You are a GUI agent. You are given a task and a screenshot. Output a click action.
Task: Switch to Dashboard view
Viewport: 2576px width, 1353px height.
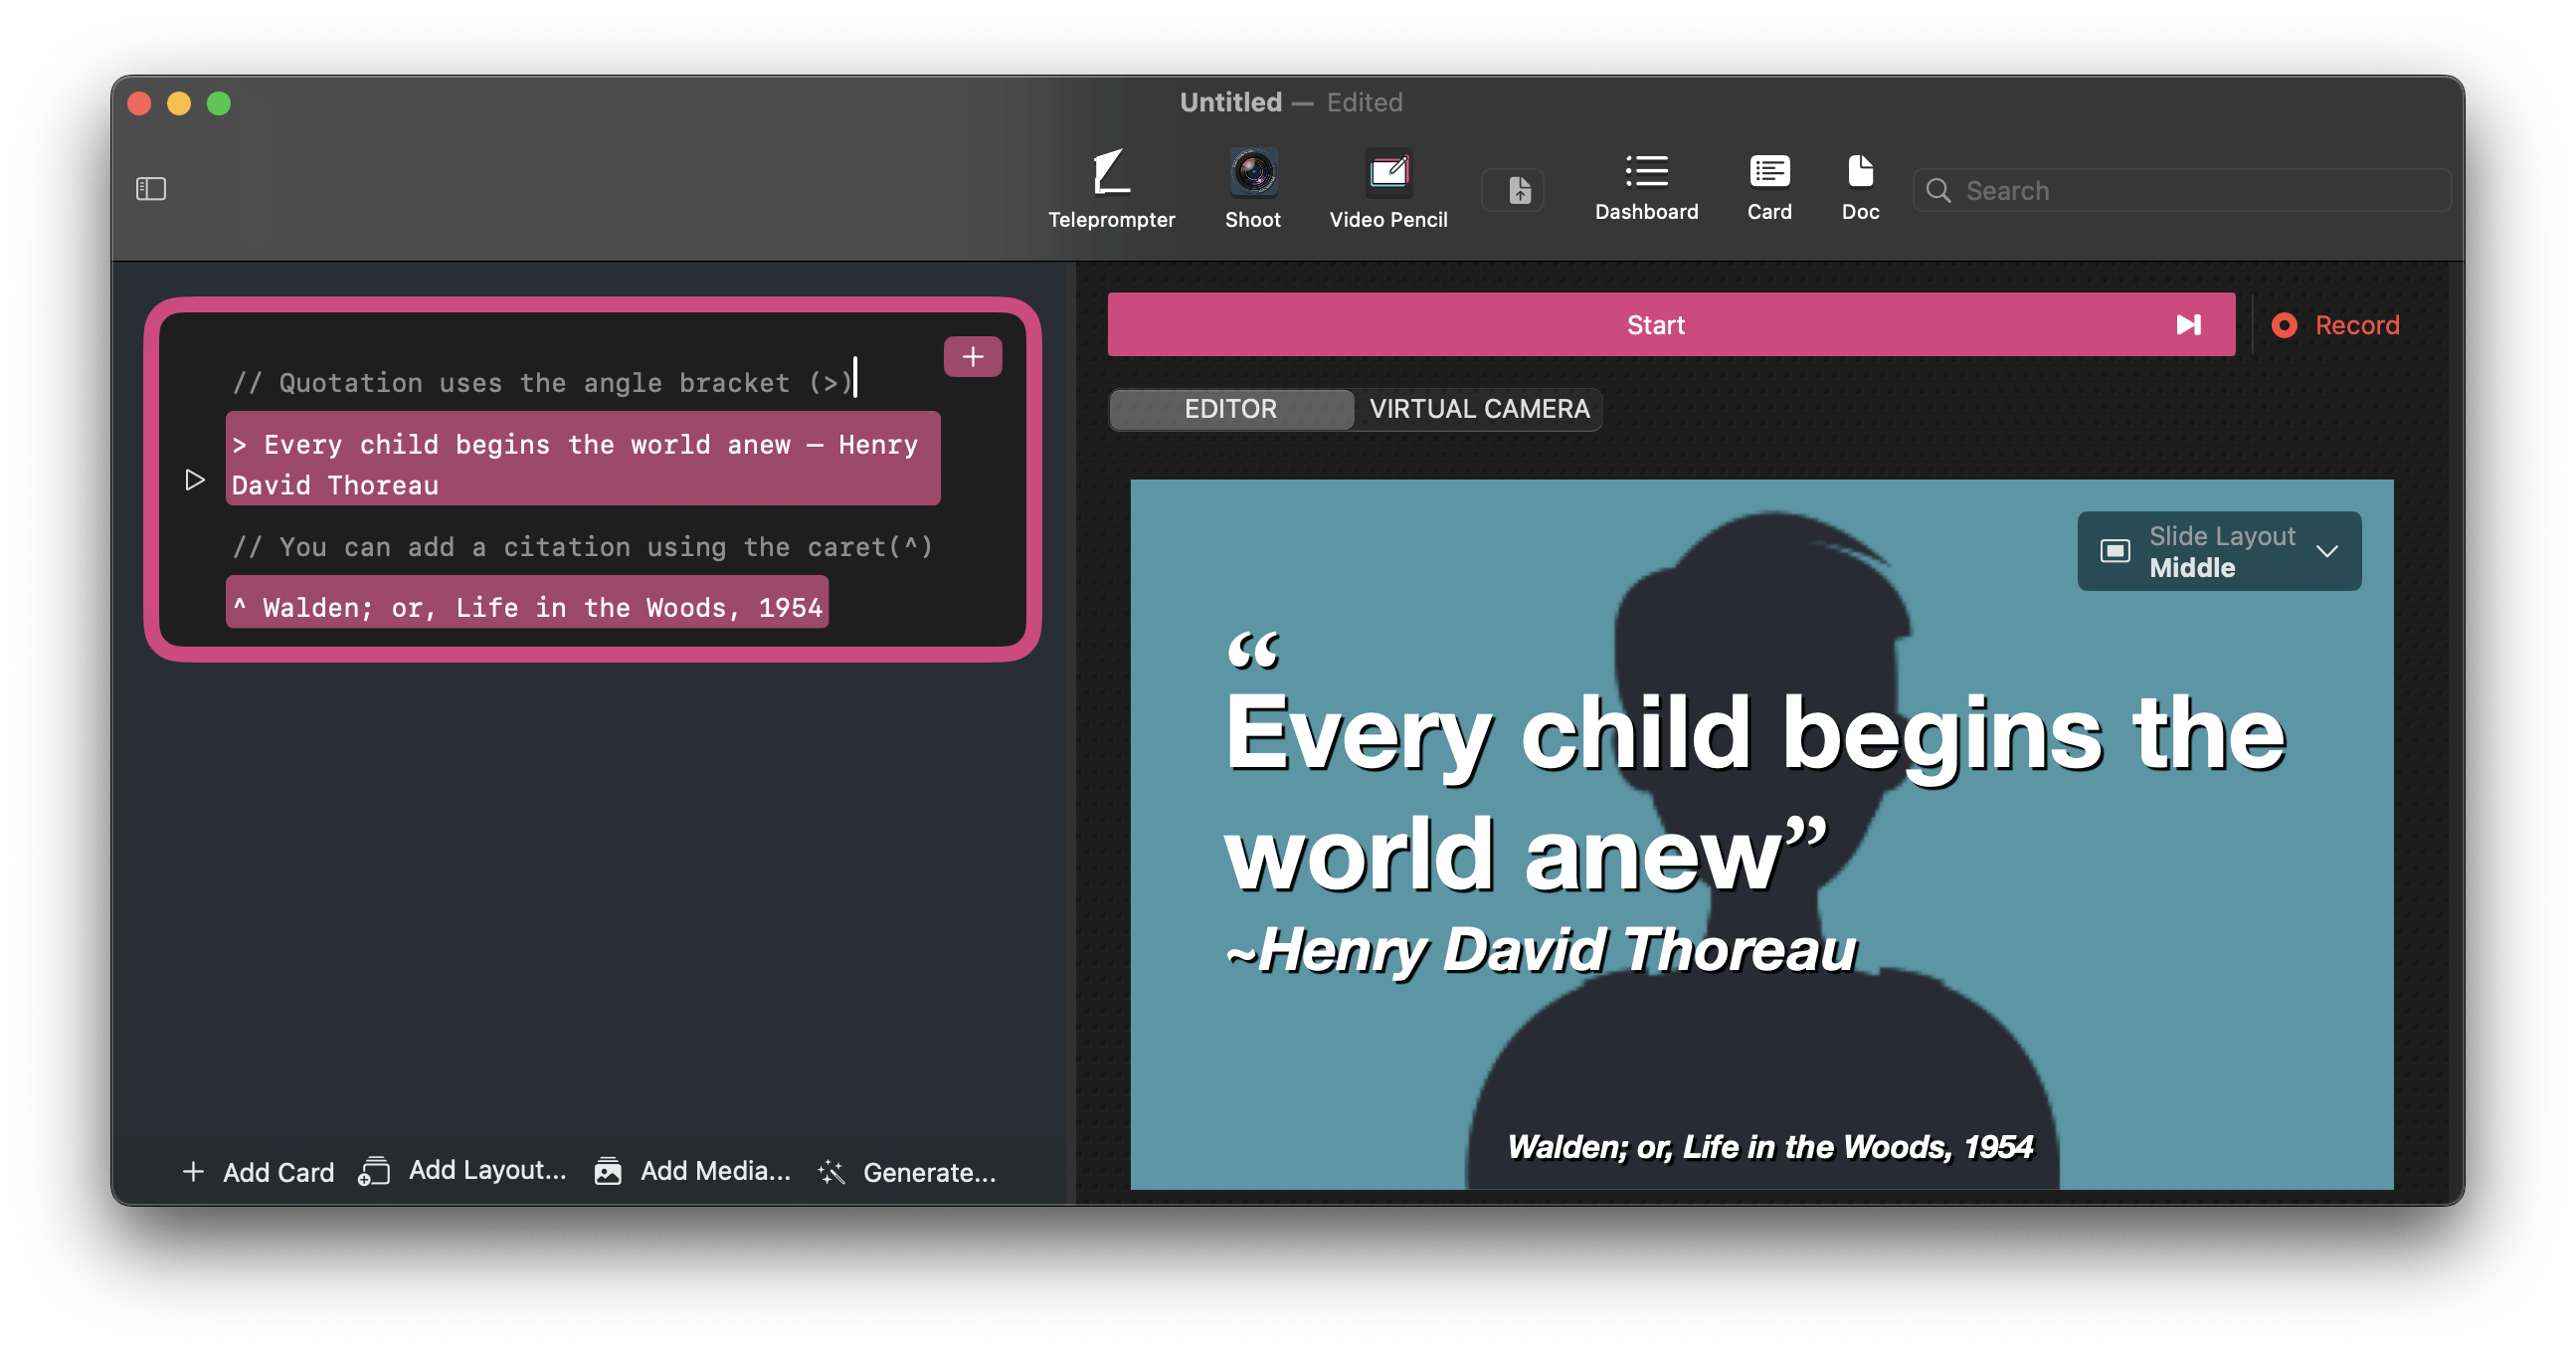tap(1646, 187)
